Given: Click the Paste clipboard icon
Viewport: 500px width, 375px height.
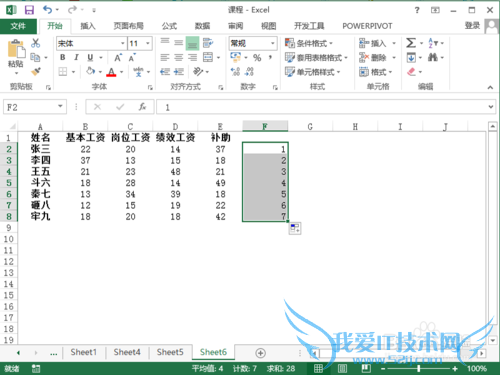Looking at the screenshot, I should point(16,49).
